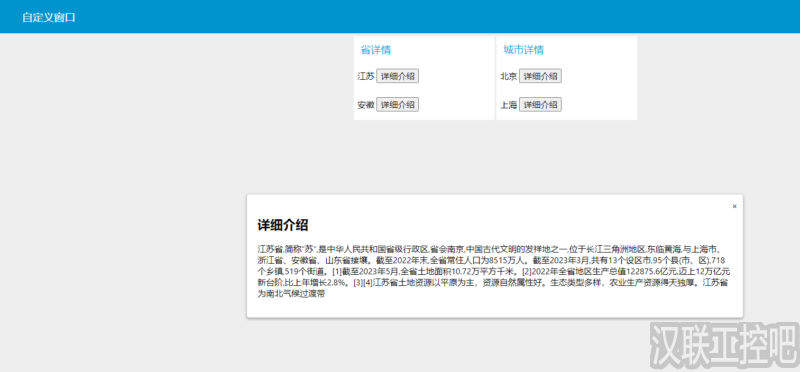Click the 上海 label
This screenshot has width=800, height=372.
tap(509, 105)
